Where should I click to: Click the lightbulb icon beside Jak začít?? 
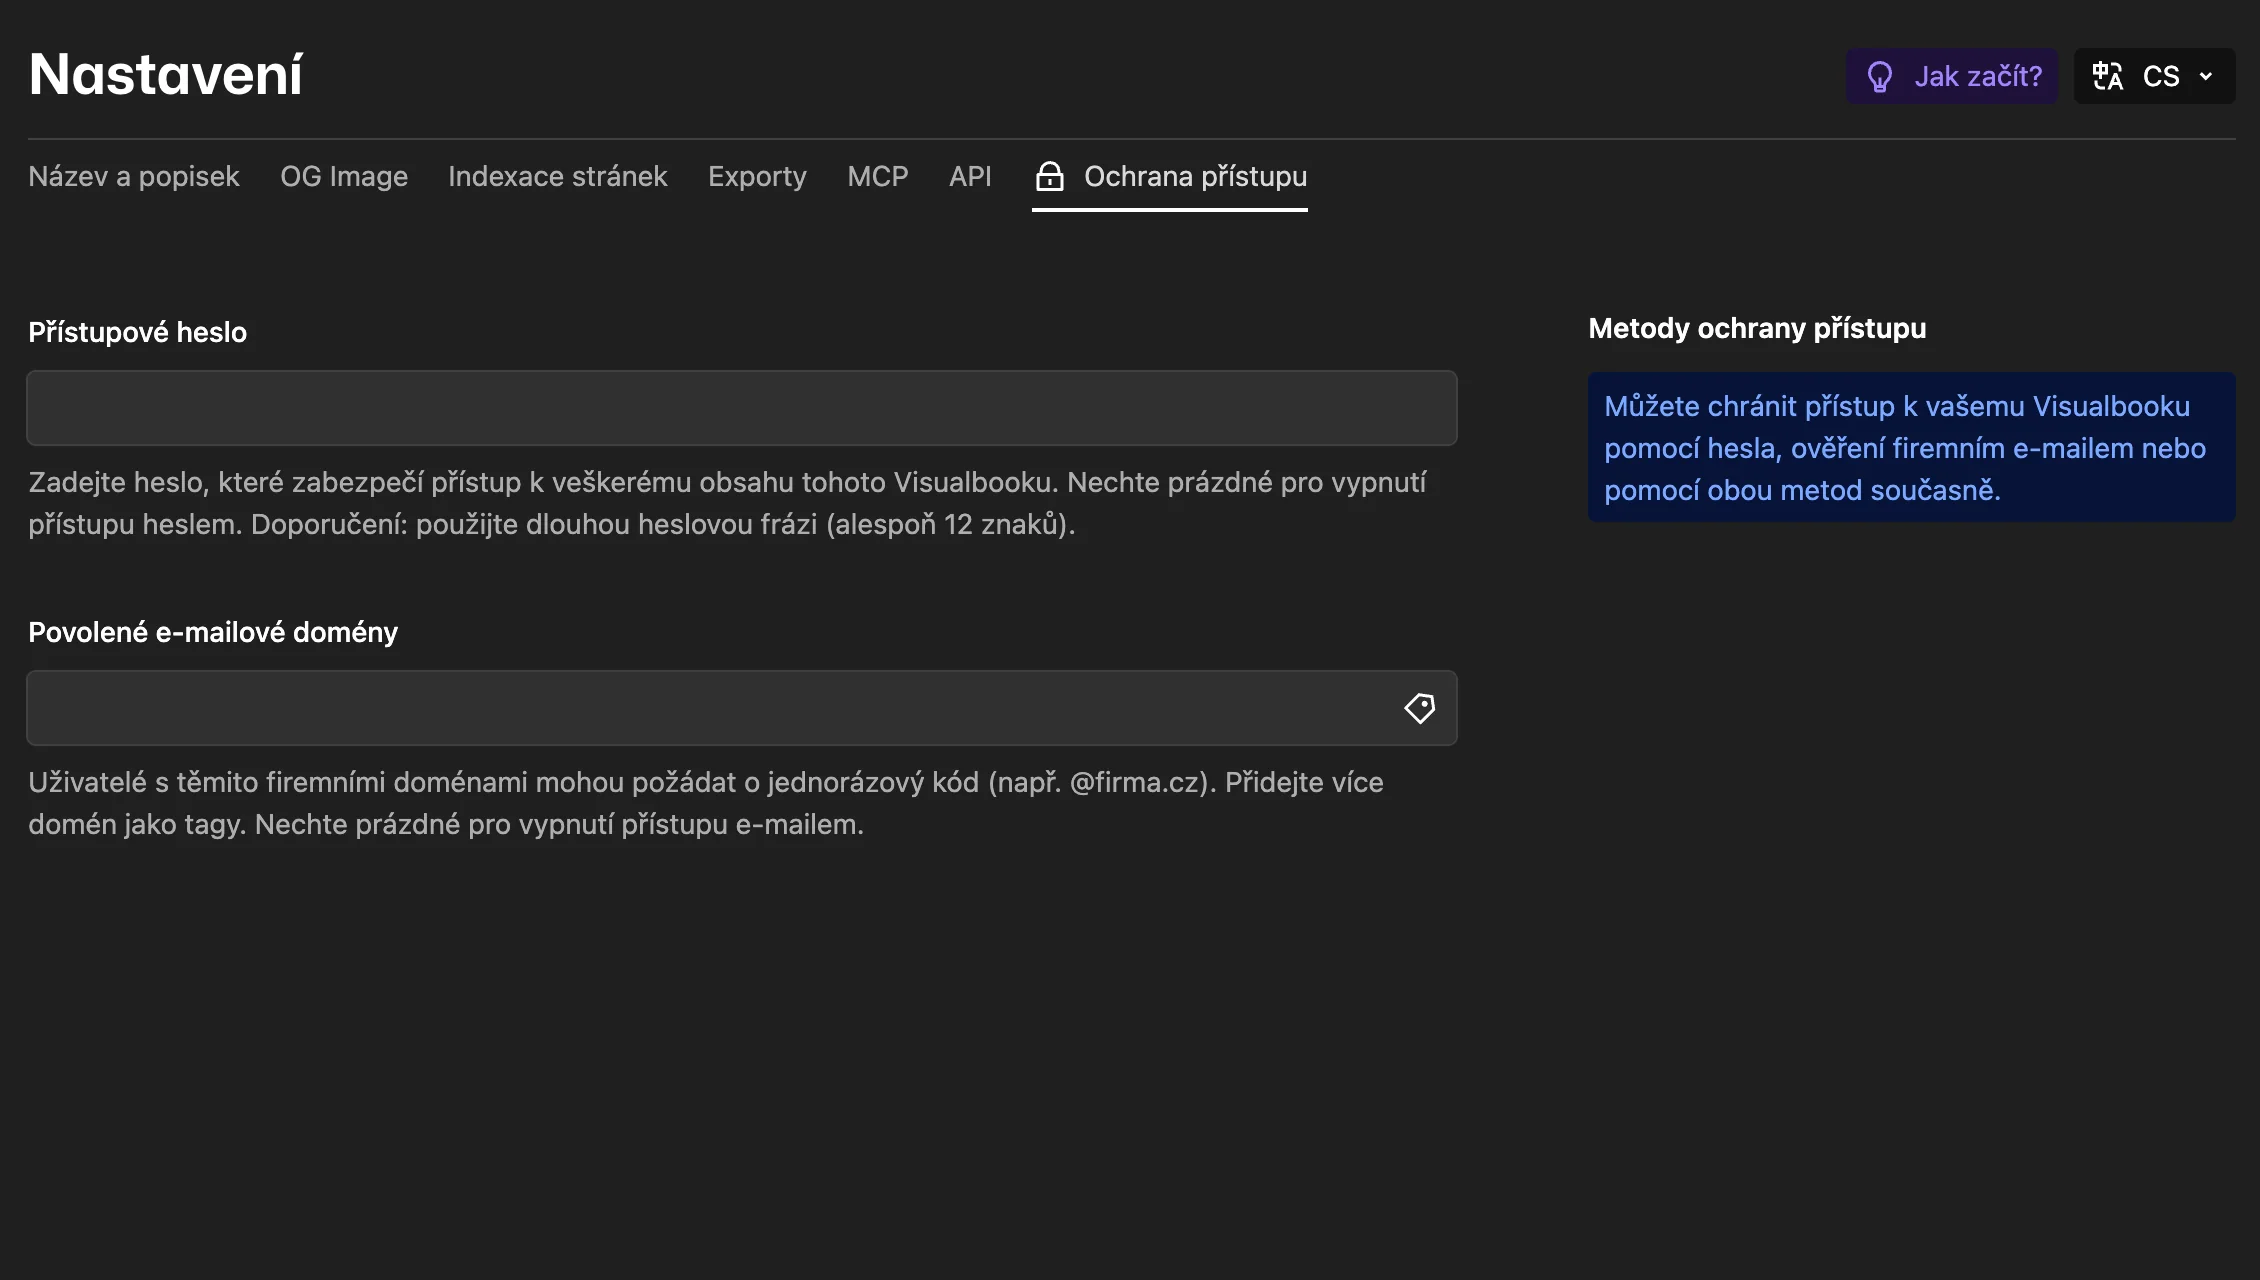coord(1880,77)
